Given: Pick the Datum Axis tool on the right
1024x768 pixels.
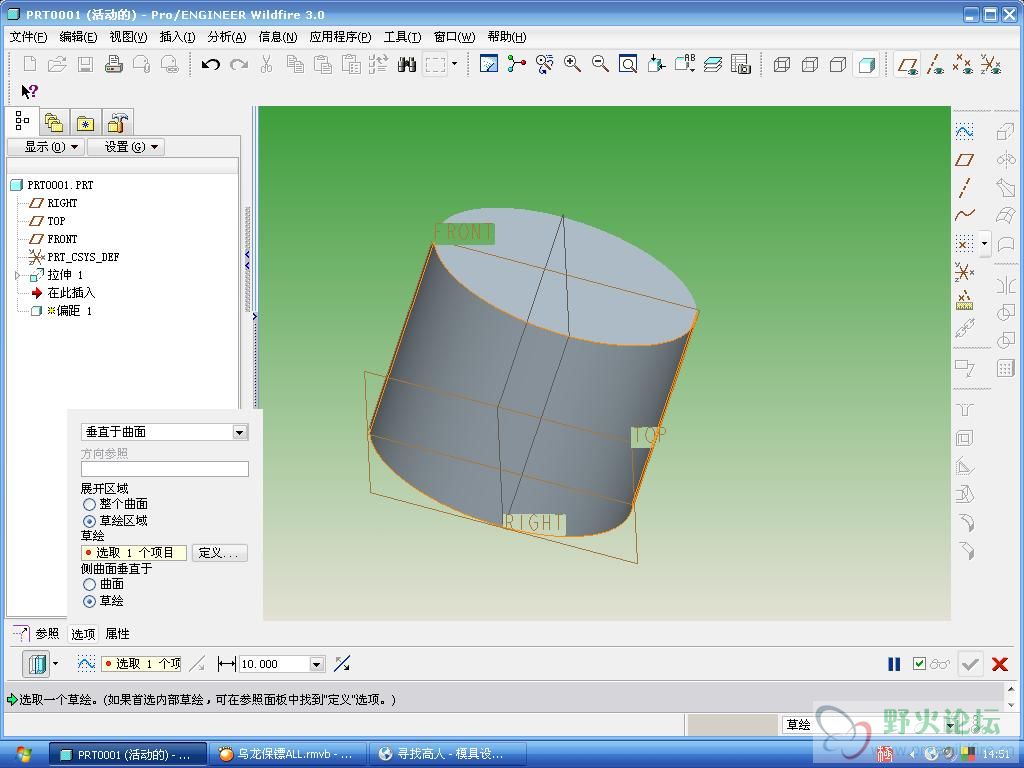Looking at the screenshot, I should tap(964, 187).
